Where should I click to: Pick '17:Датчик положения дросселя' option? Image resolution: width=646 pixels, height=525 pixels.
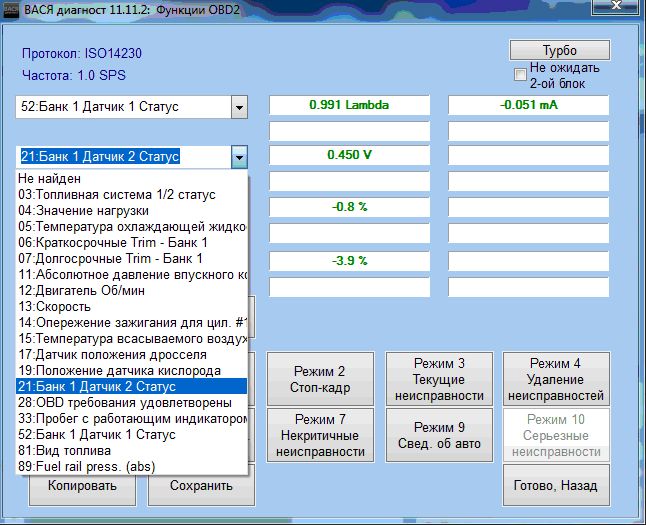(132, 354)
